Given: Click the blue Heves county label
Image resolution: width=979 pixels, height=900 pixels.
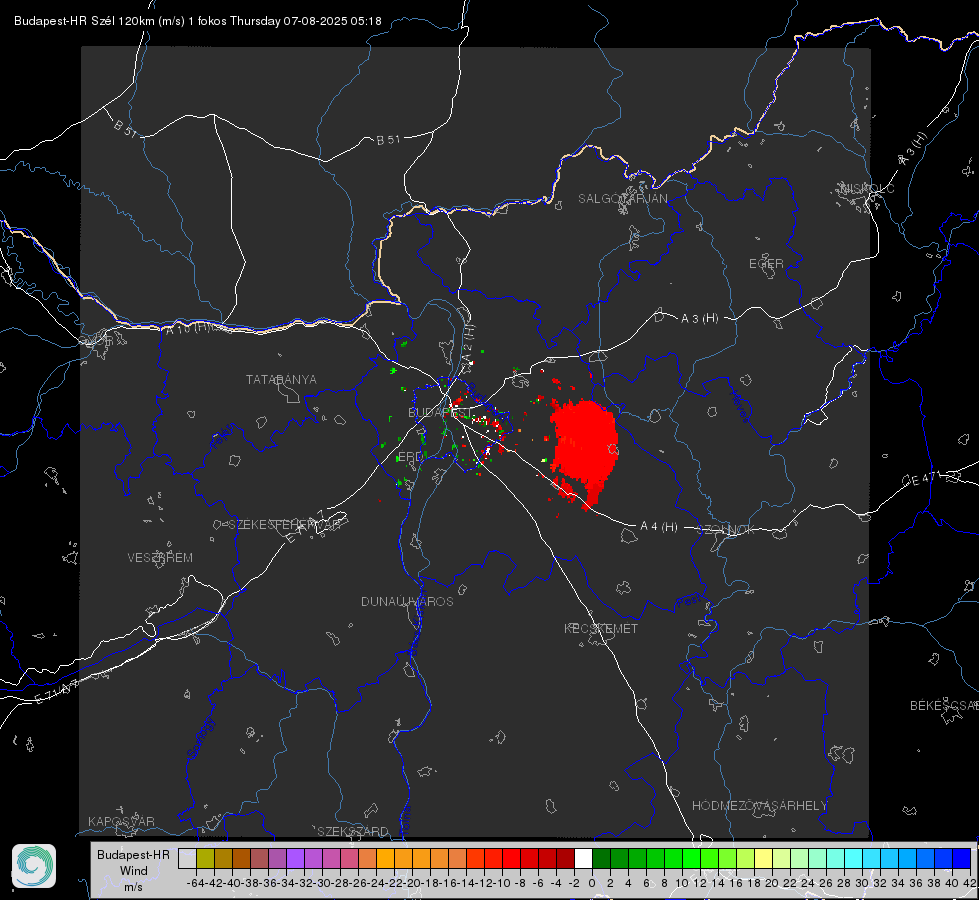Looking at the screenshot, I should point(739,406).
